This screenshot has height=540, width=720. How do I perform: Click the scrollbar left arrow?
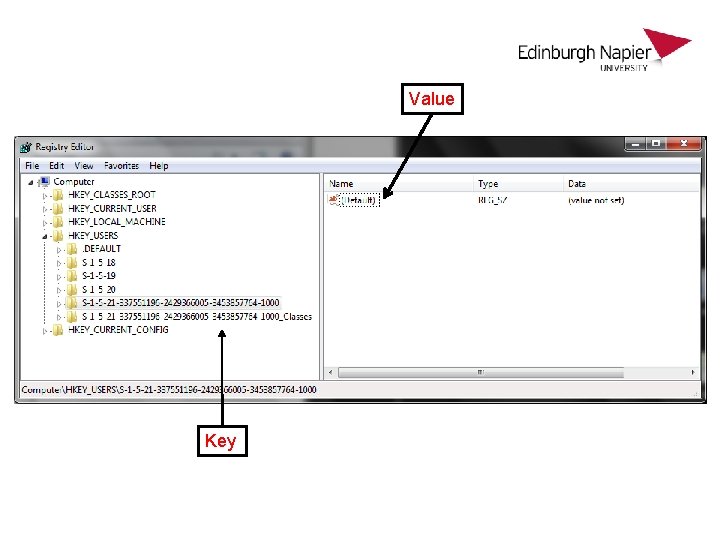pyautogui.click(x=331, y=372)
